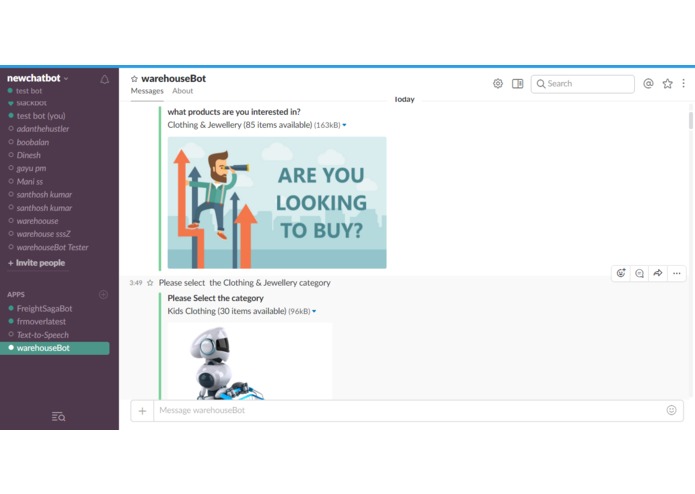Click the Message warehouseBot input field

click(408, 411)
